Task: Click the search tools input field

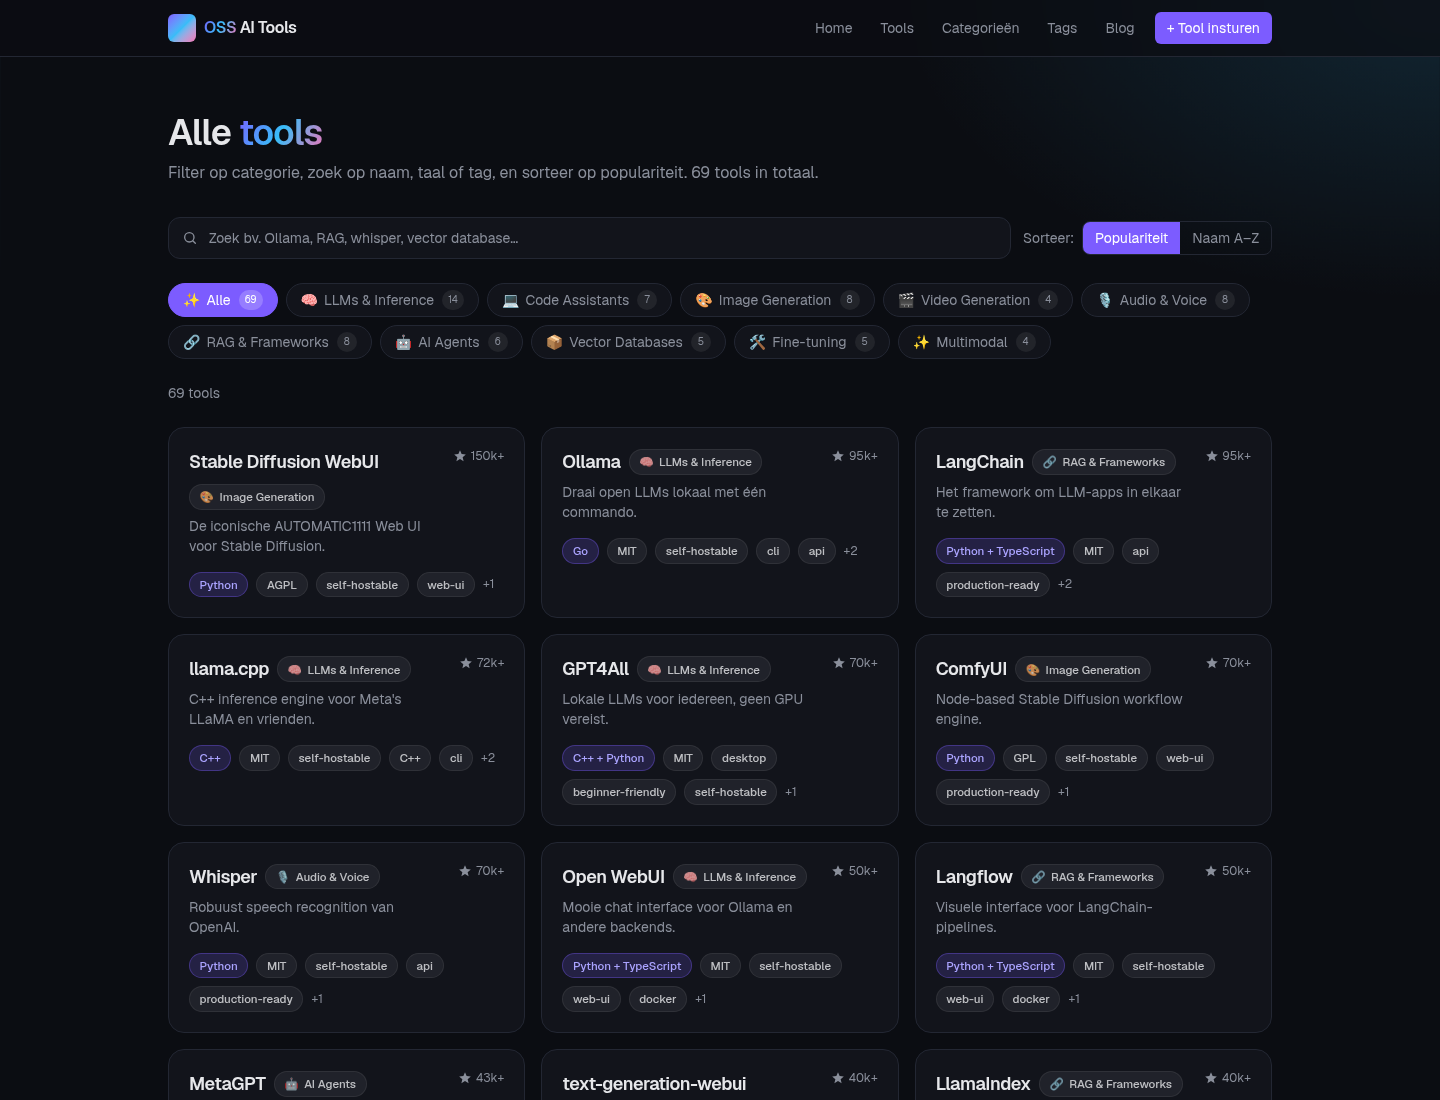Action: coord(589,238)
